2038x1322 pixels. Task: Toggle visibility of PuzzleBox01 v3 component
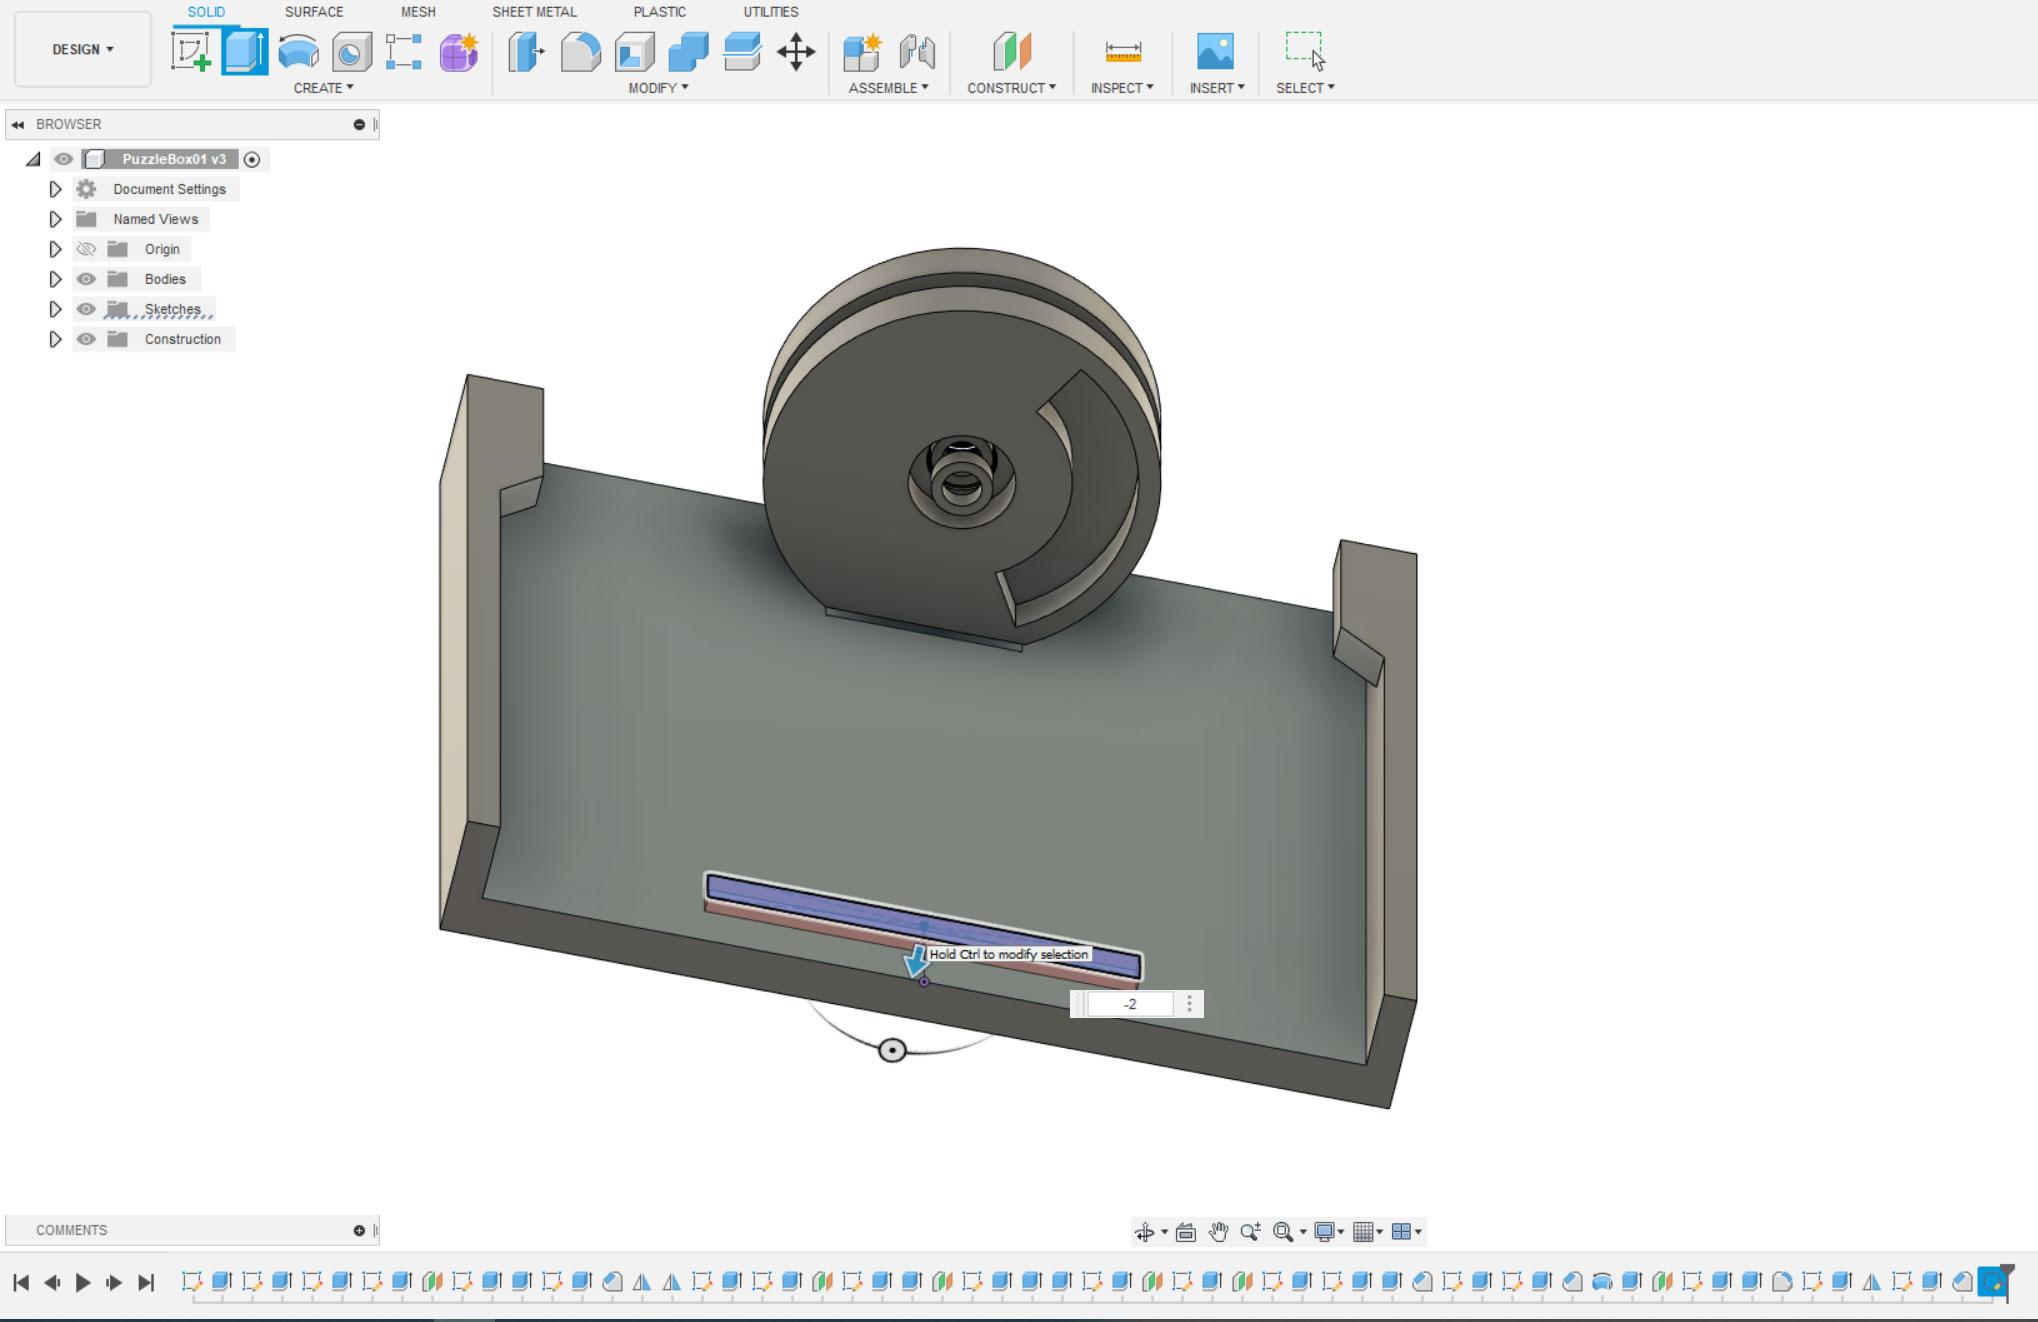point(64,159)
